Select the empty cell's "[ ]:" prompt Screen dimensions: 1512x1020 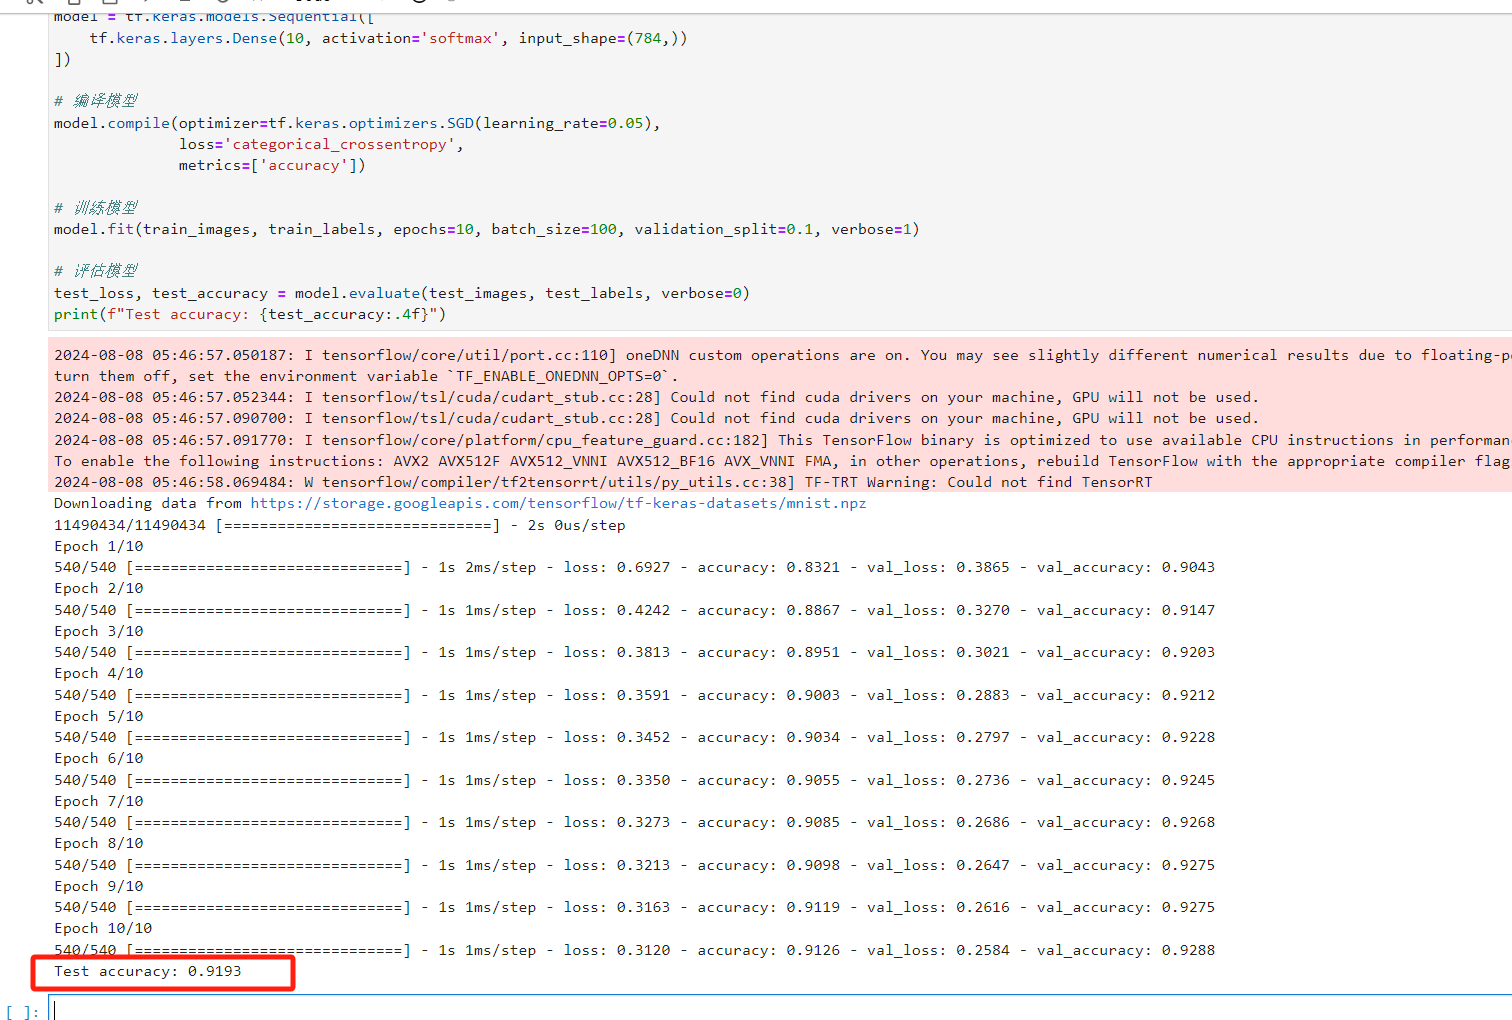(x=22, y=1012)
